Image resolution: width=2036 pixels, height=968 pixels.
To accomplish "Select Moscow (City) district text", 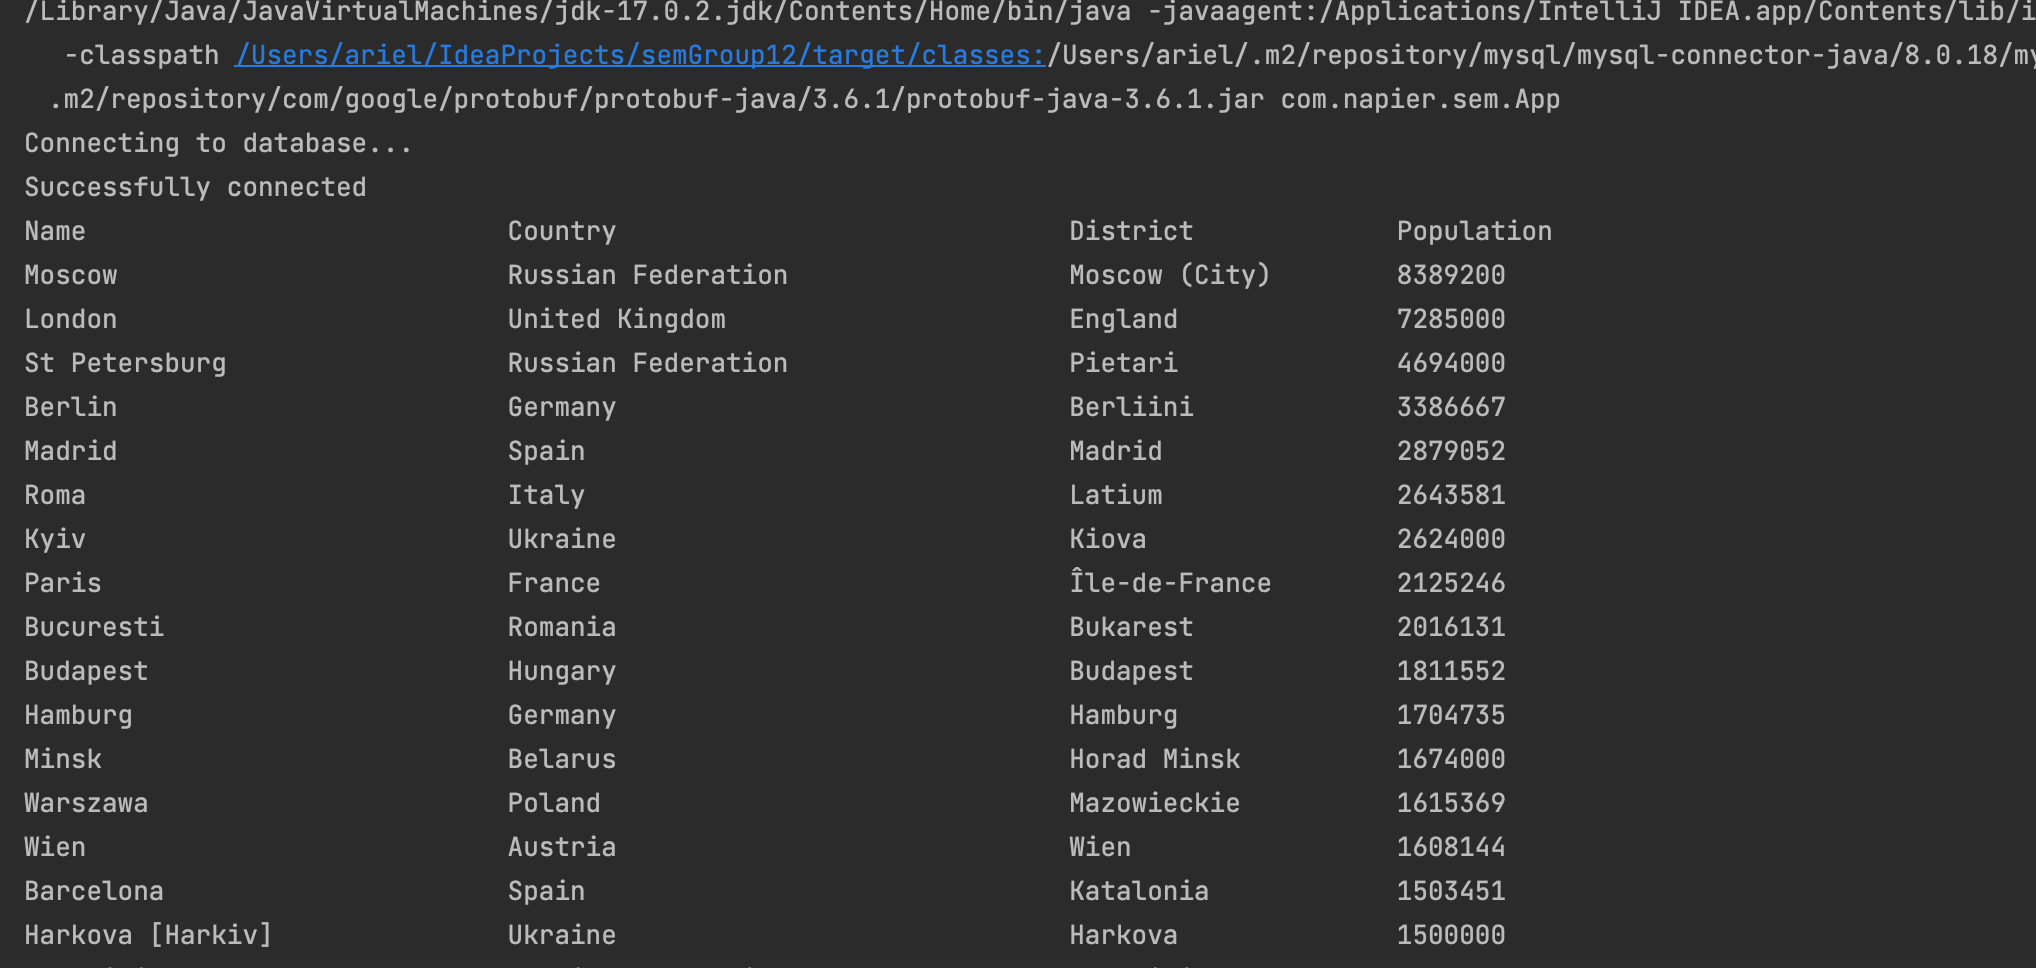I will [x=1170, y=275].
